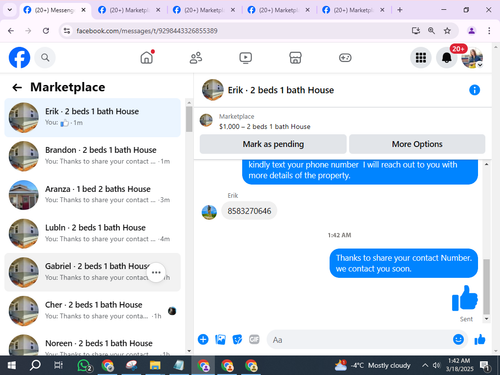Send a thumbs-up like from composer
Image resolution: width=500 pixels, height=375 pixels.
click(480, 340)
